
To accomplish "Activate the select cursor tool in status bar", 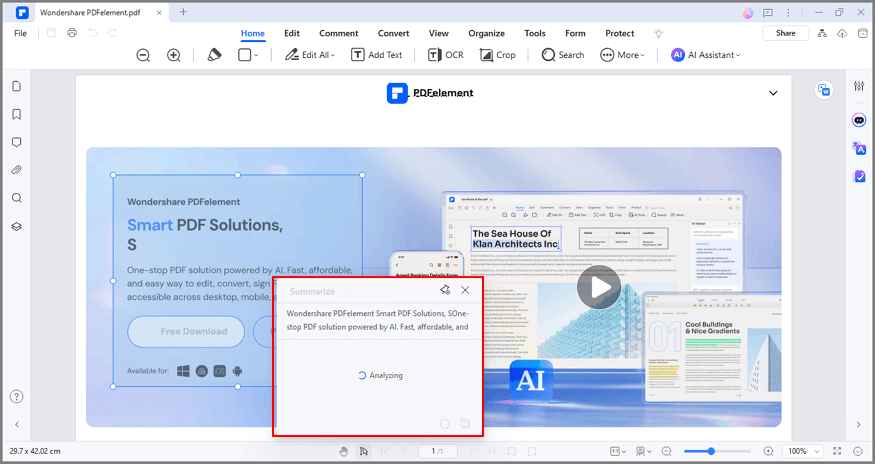I will click(363, 451).
